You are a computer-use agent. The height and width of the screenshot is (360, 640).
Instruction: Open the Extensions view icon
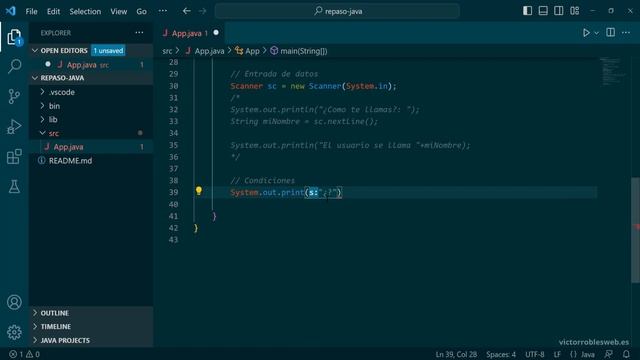coord(14,157)
